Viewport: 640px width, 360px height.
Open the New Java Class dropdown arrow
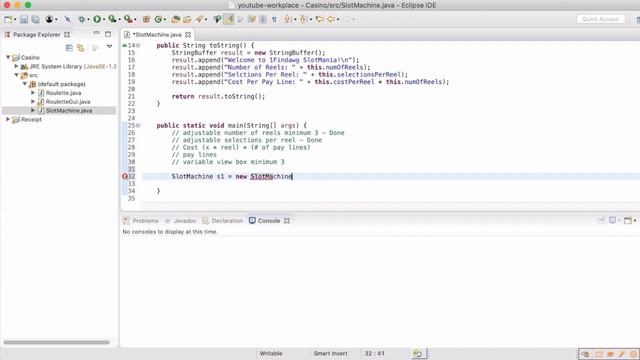(x=165, y=20)
